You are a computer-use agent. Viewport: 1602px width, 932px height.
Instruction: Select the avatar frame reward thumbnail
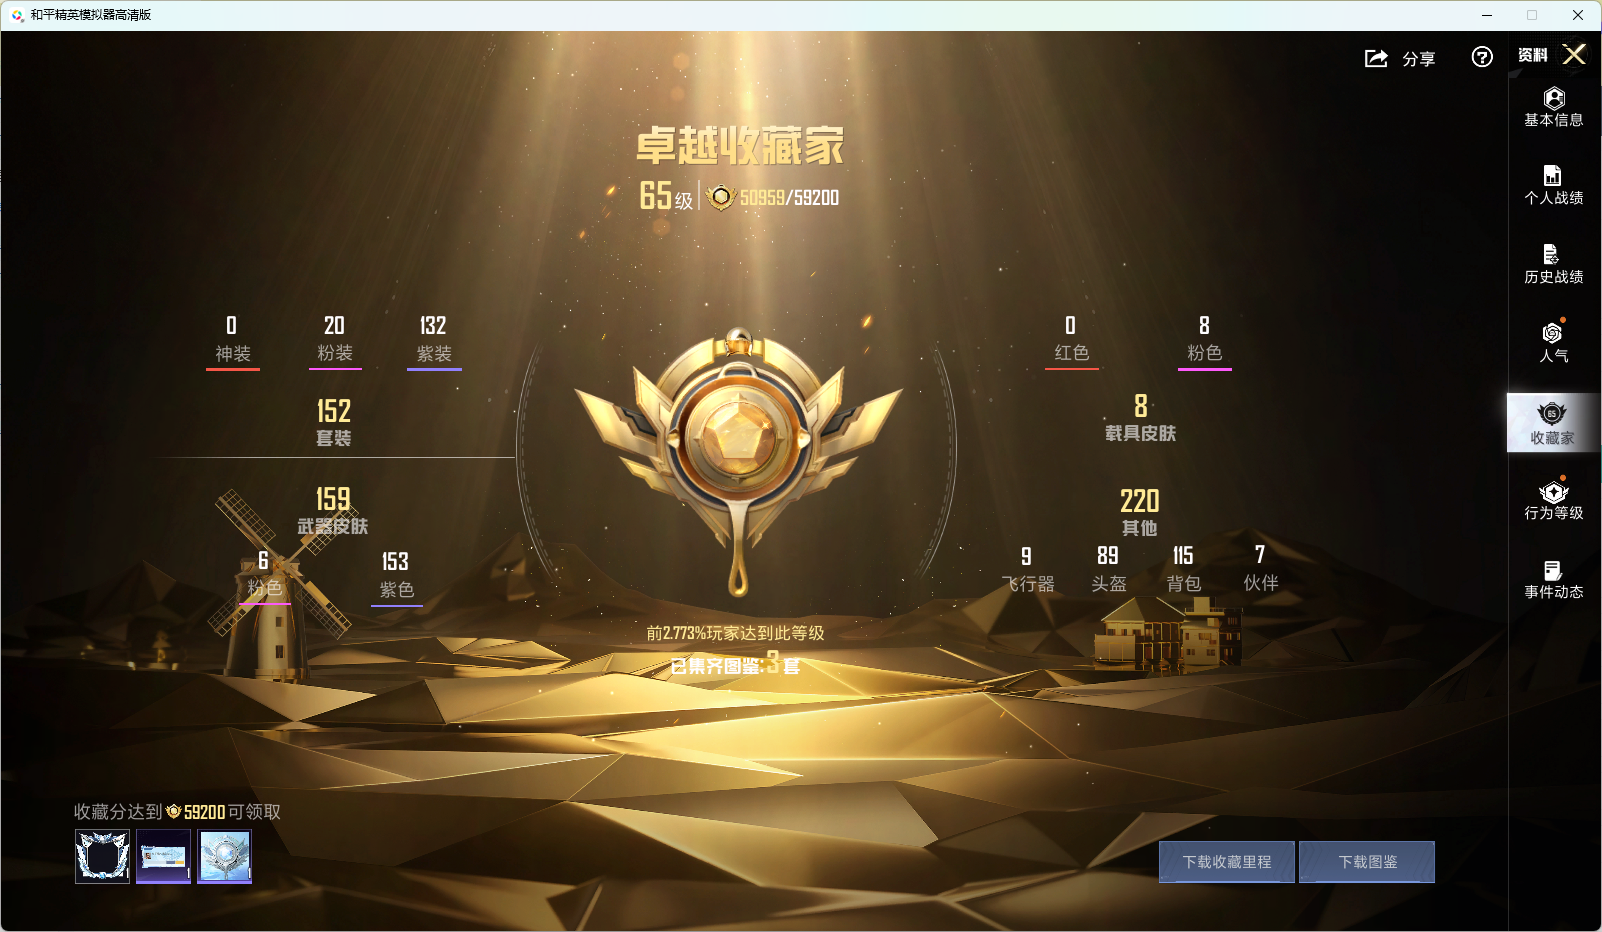[x=102, y=856]
